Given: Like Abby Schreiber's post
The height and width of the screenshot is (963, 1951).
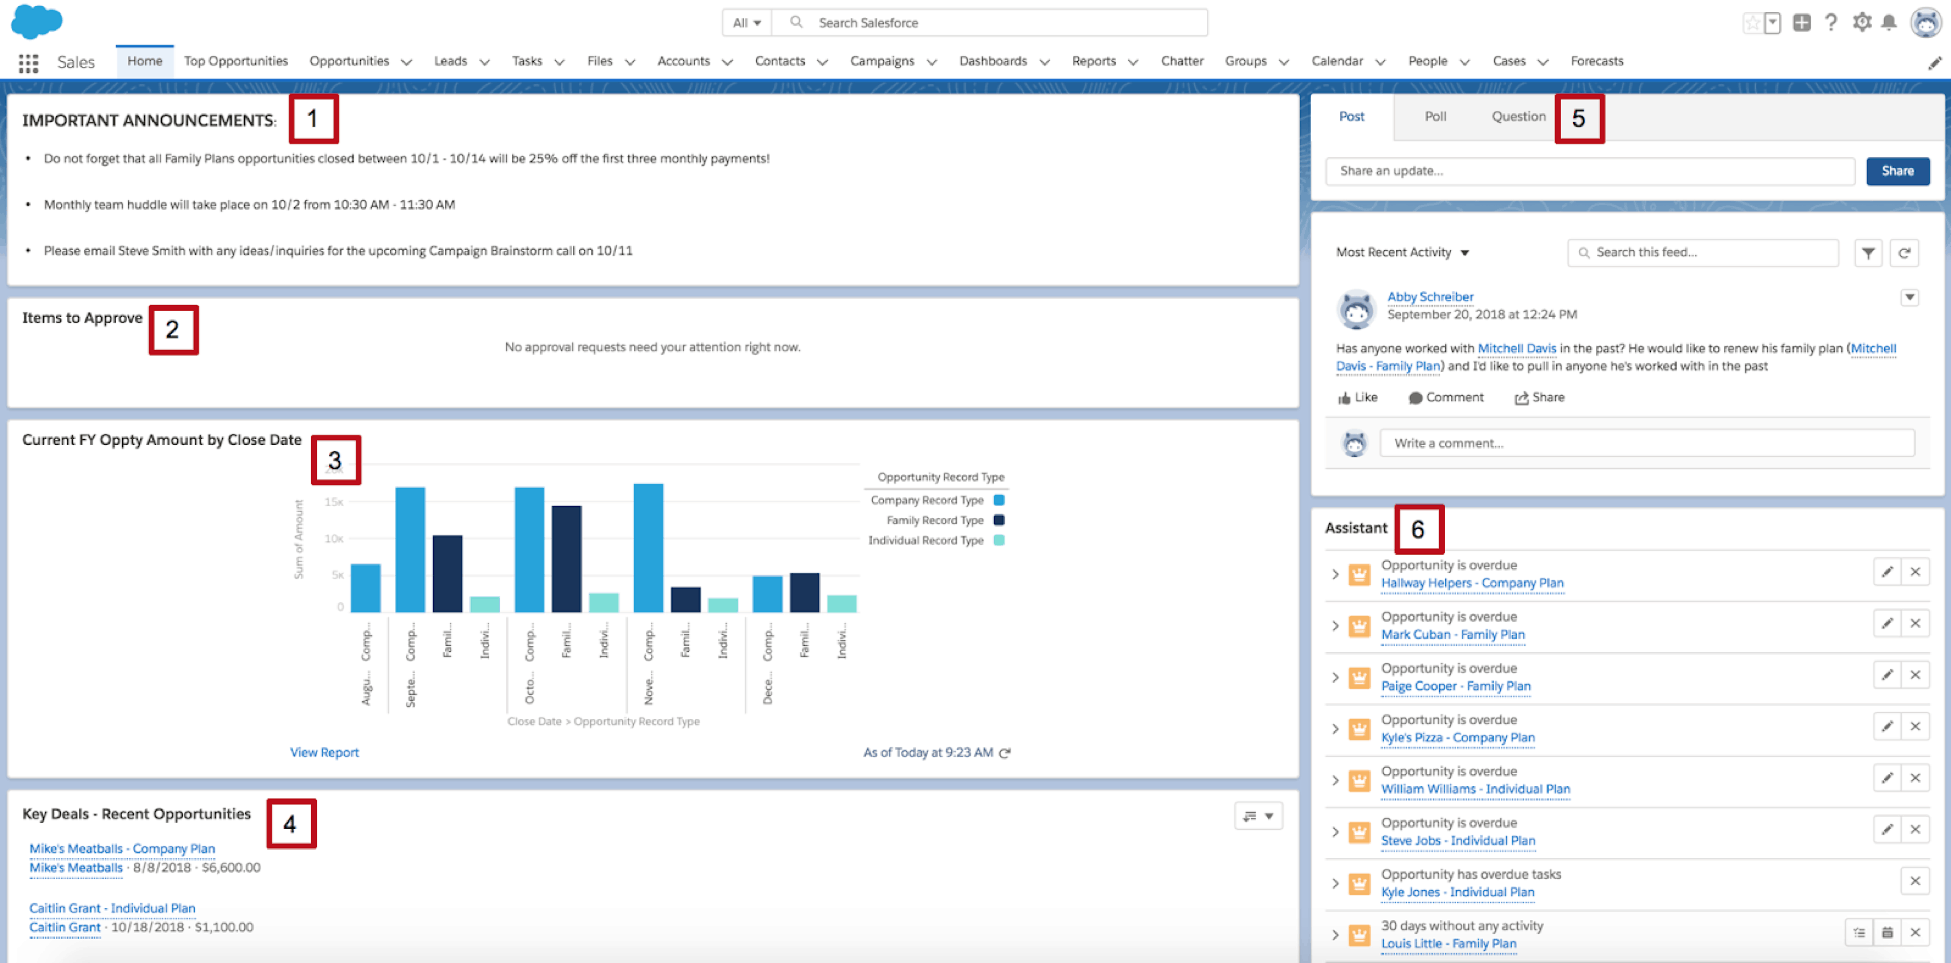Looking at the screenshot, I should [x=1358, y=398].
